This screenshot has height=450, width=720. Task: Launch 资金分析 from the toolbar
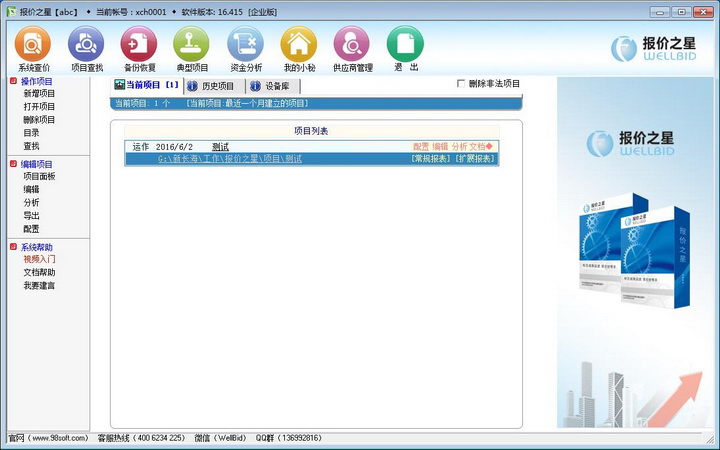(246, 44)
